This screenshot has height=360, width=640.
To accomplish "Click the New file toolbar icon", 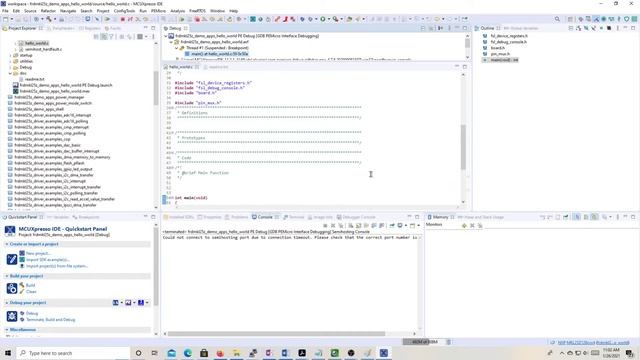I will (6, 19).
